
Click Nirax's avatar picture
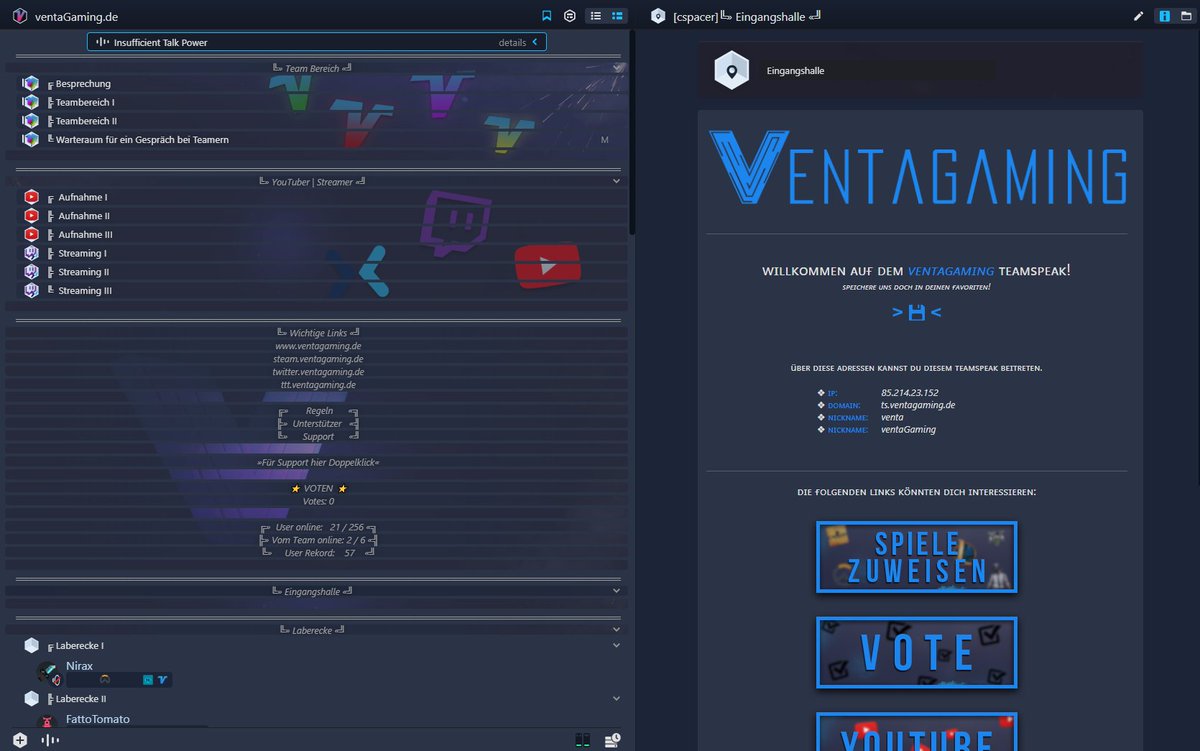pyautogui.click(x=48, y=673)
